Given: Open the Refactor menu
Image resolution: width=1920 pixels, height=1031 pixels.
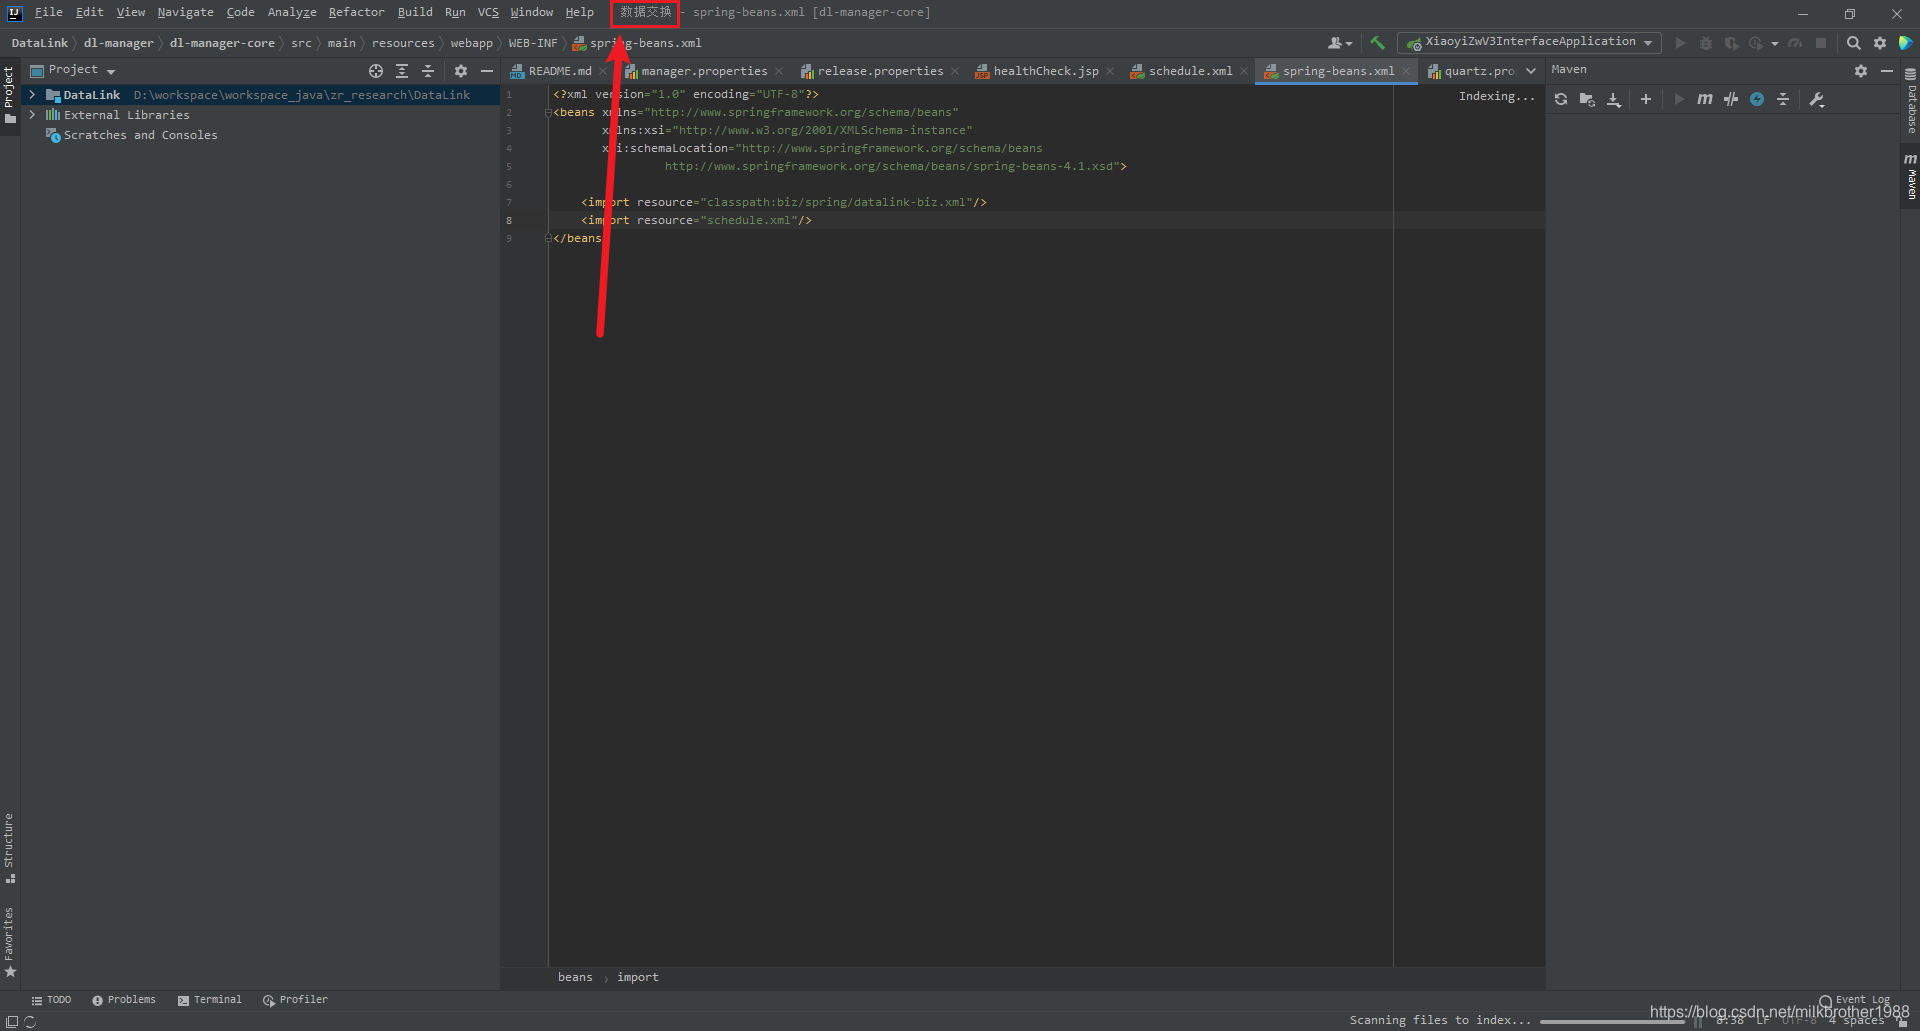Looking at the screenshot, I should tap(356, 12).
